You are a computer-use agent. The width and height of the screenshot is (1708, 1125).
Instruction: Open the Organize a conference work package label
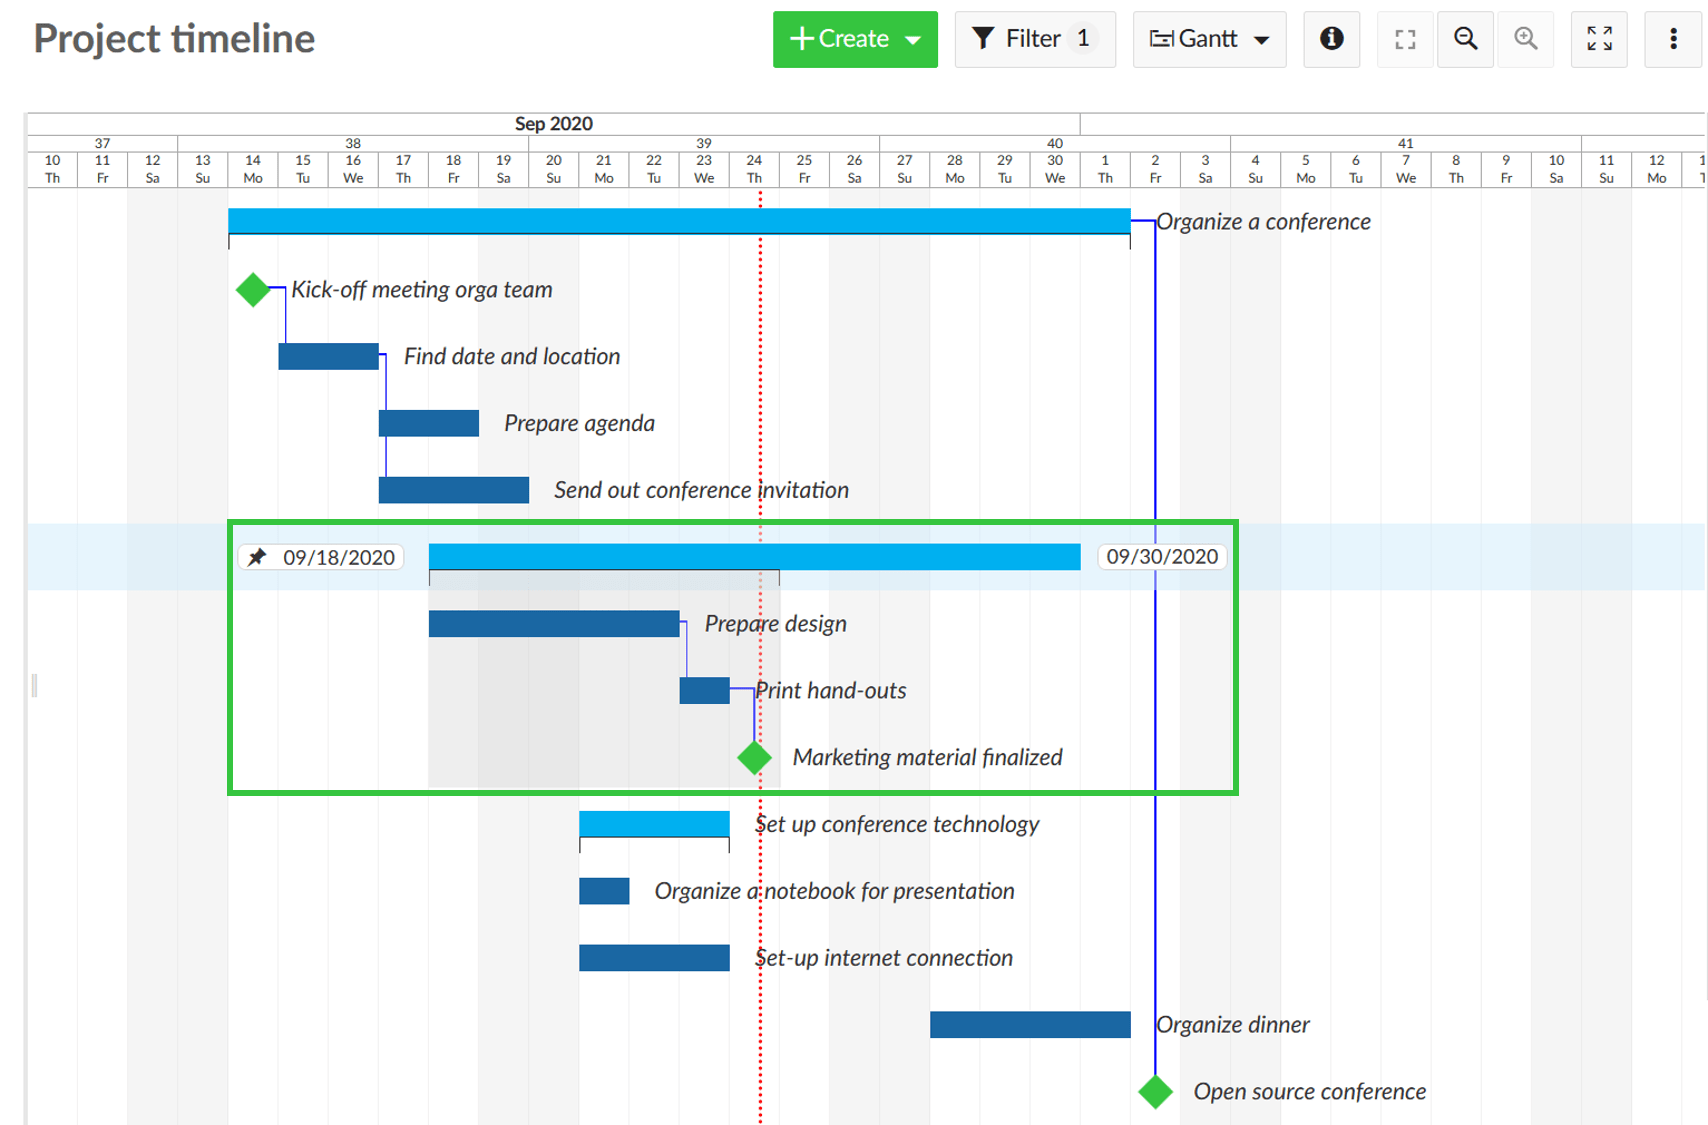1262,221
